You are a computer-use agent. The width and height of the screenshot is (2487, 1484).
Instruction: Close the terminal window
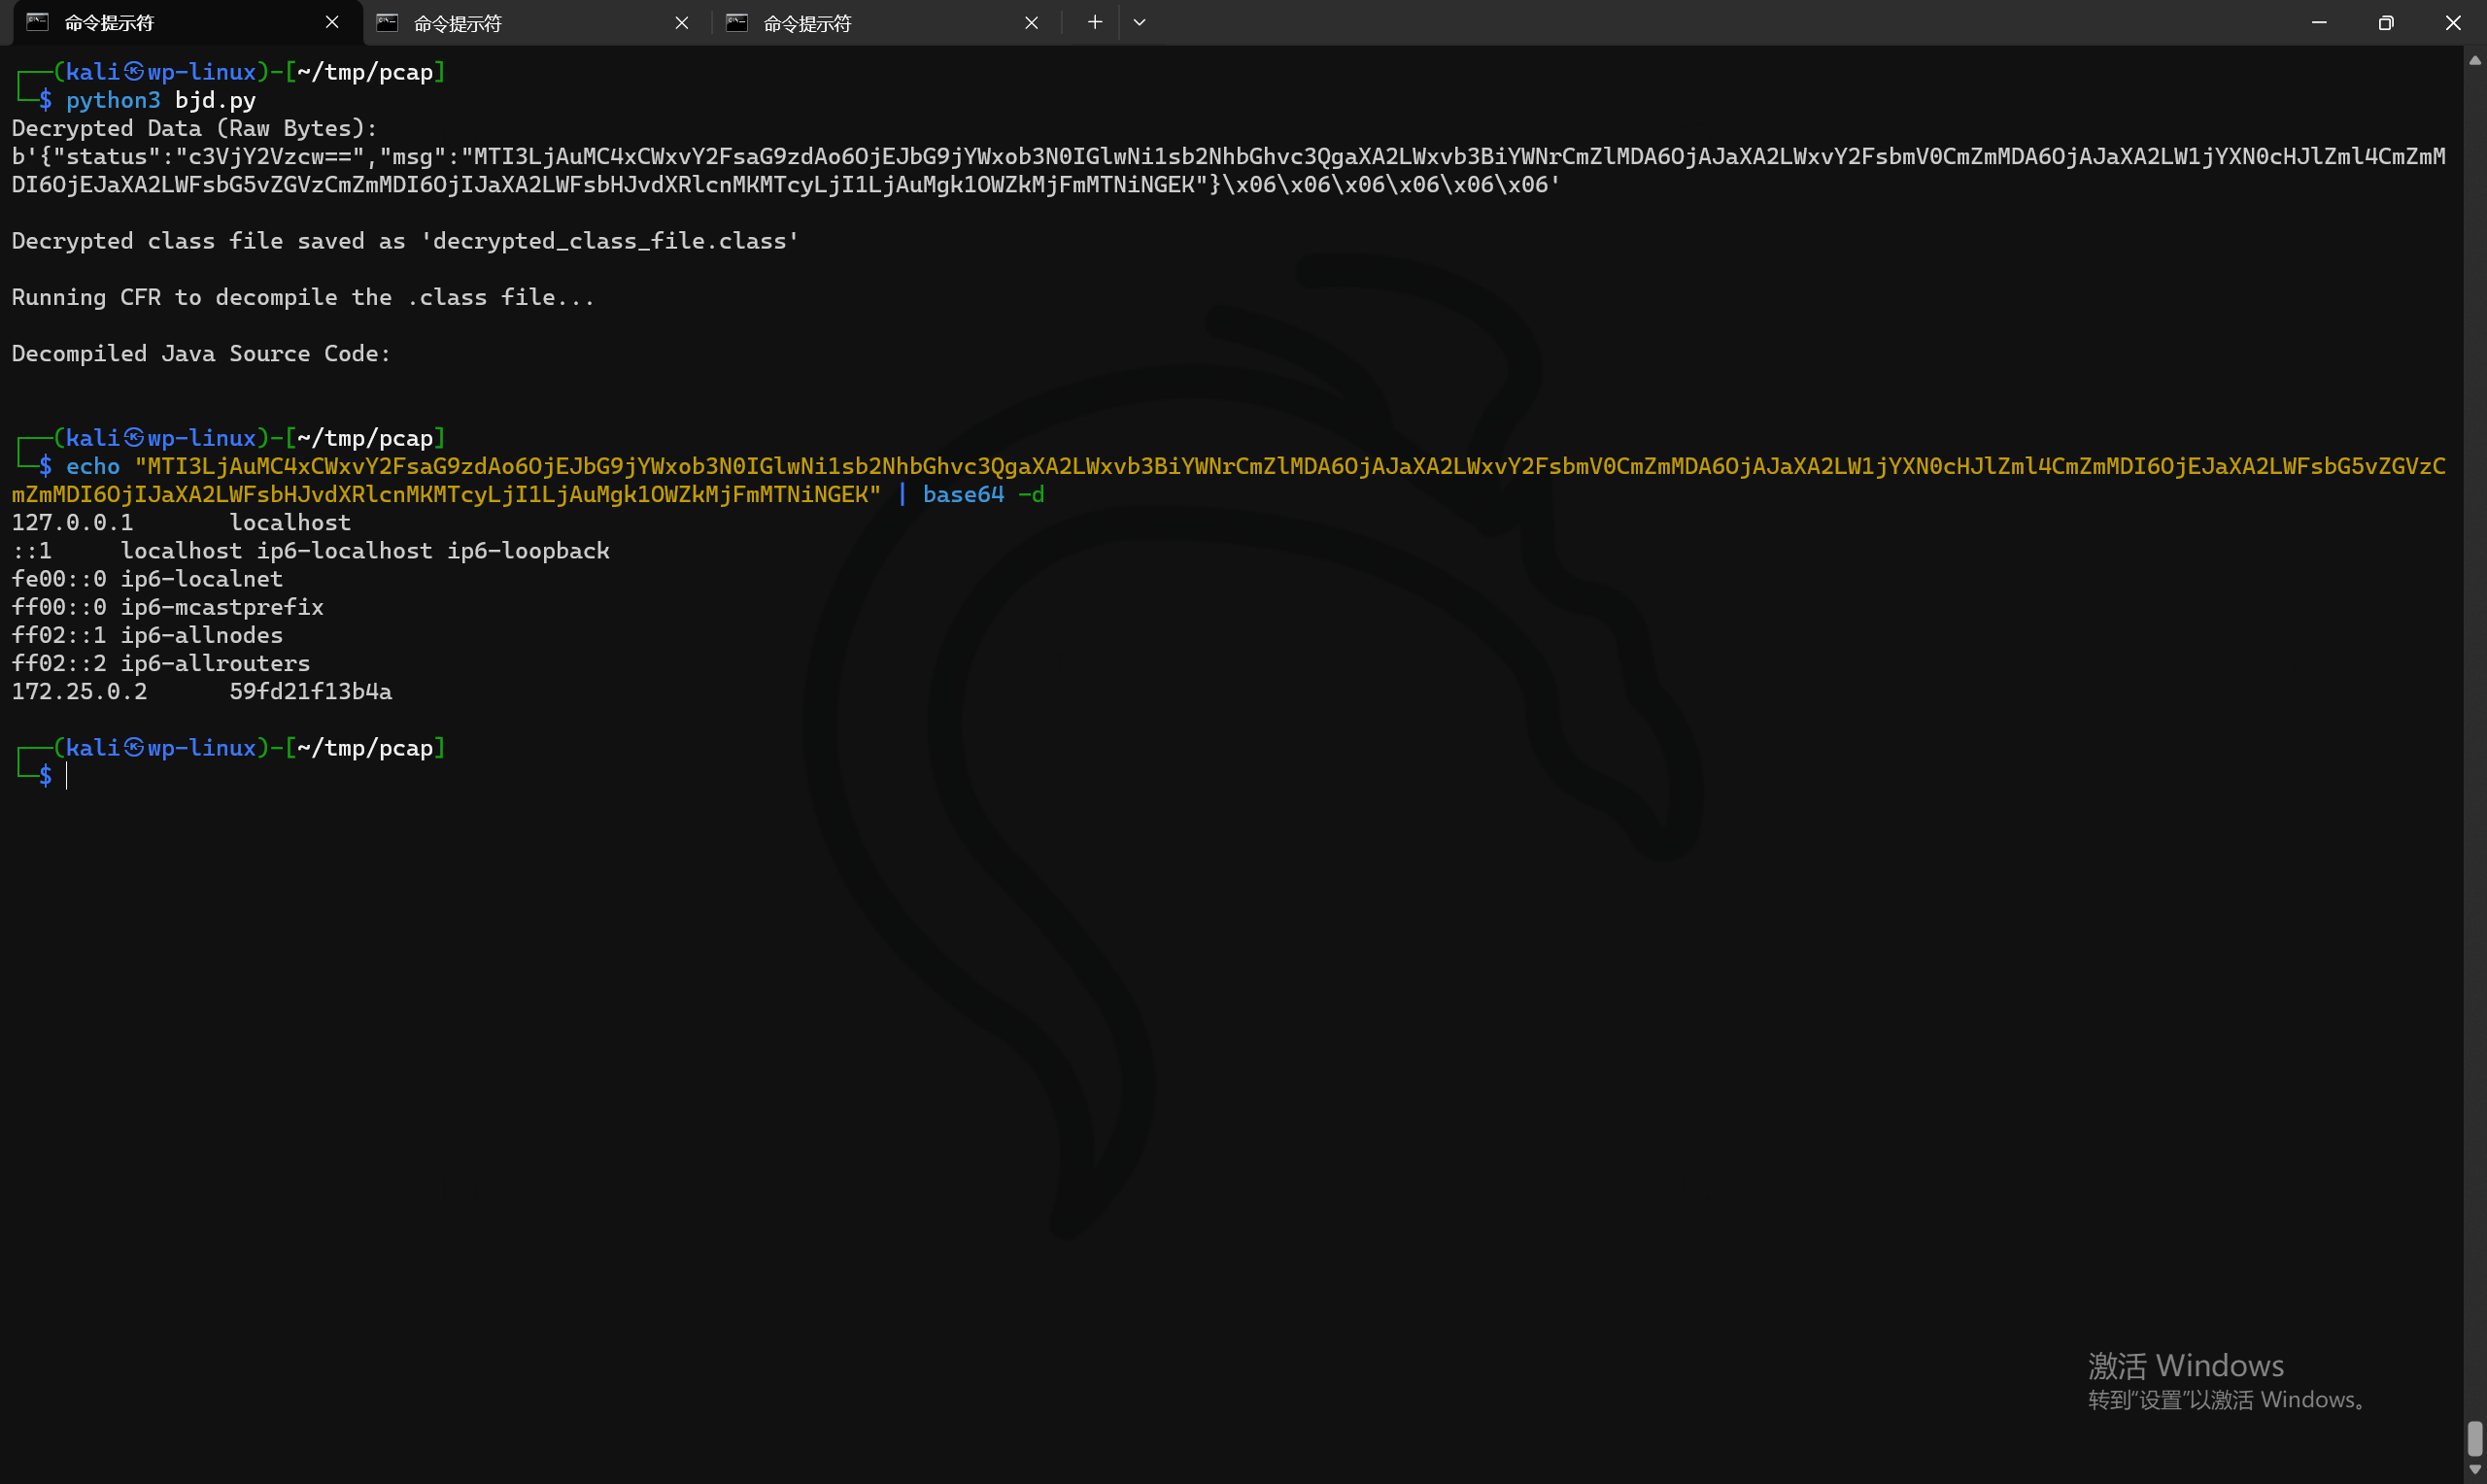click(2453, 22)
